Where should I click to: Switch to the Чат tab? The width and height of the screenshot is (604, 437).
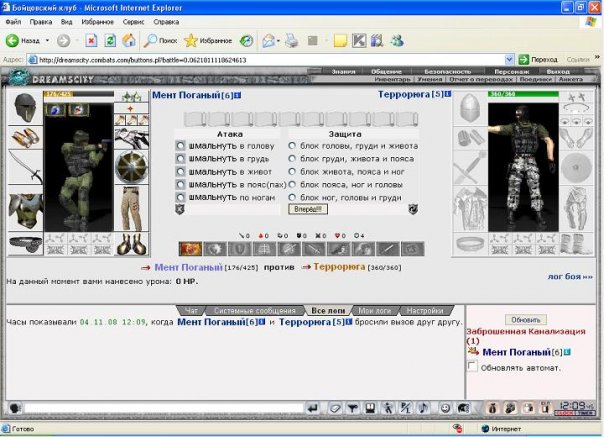(191, 311)
